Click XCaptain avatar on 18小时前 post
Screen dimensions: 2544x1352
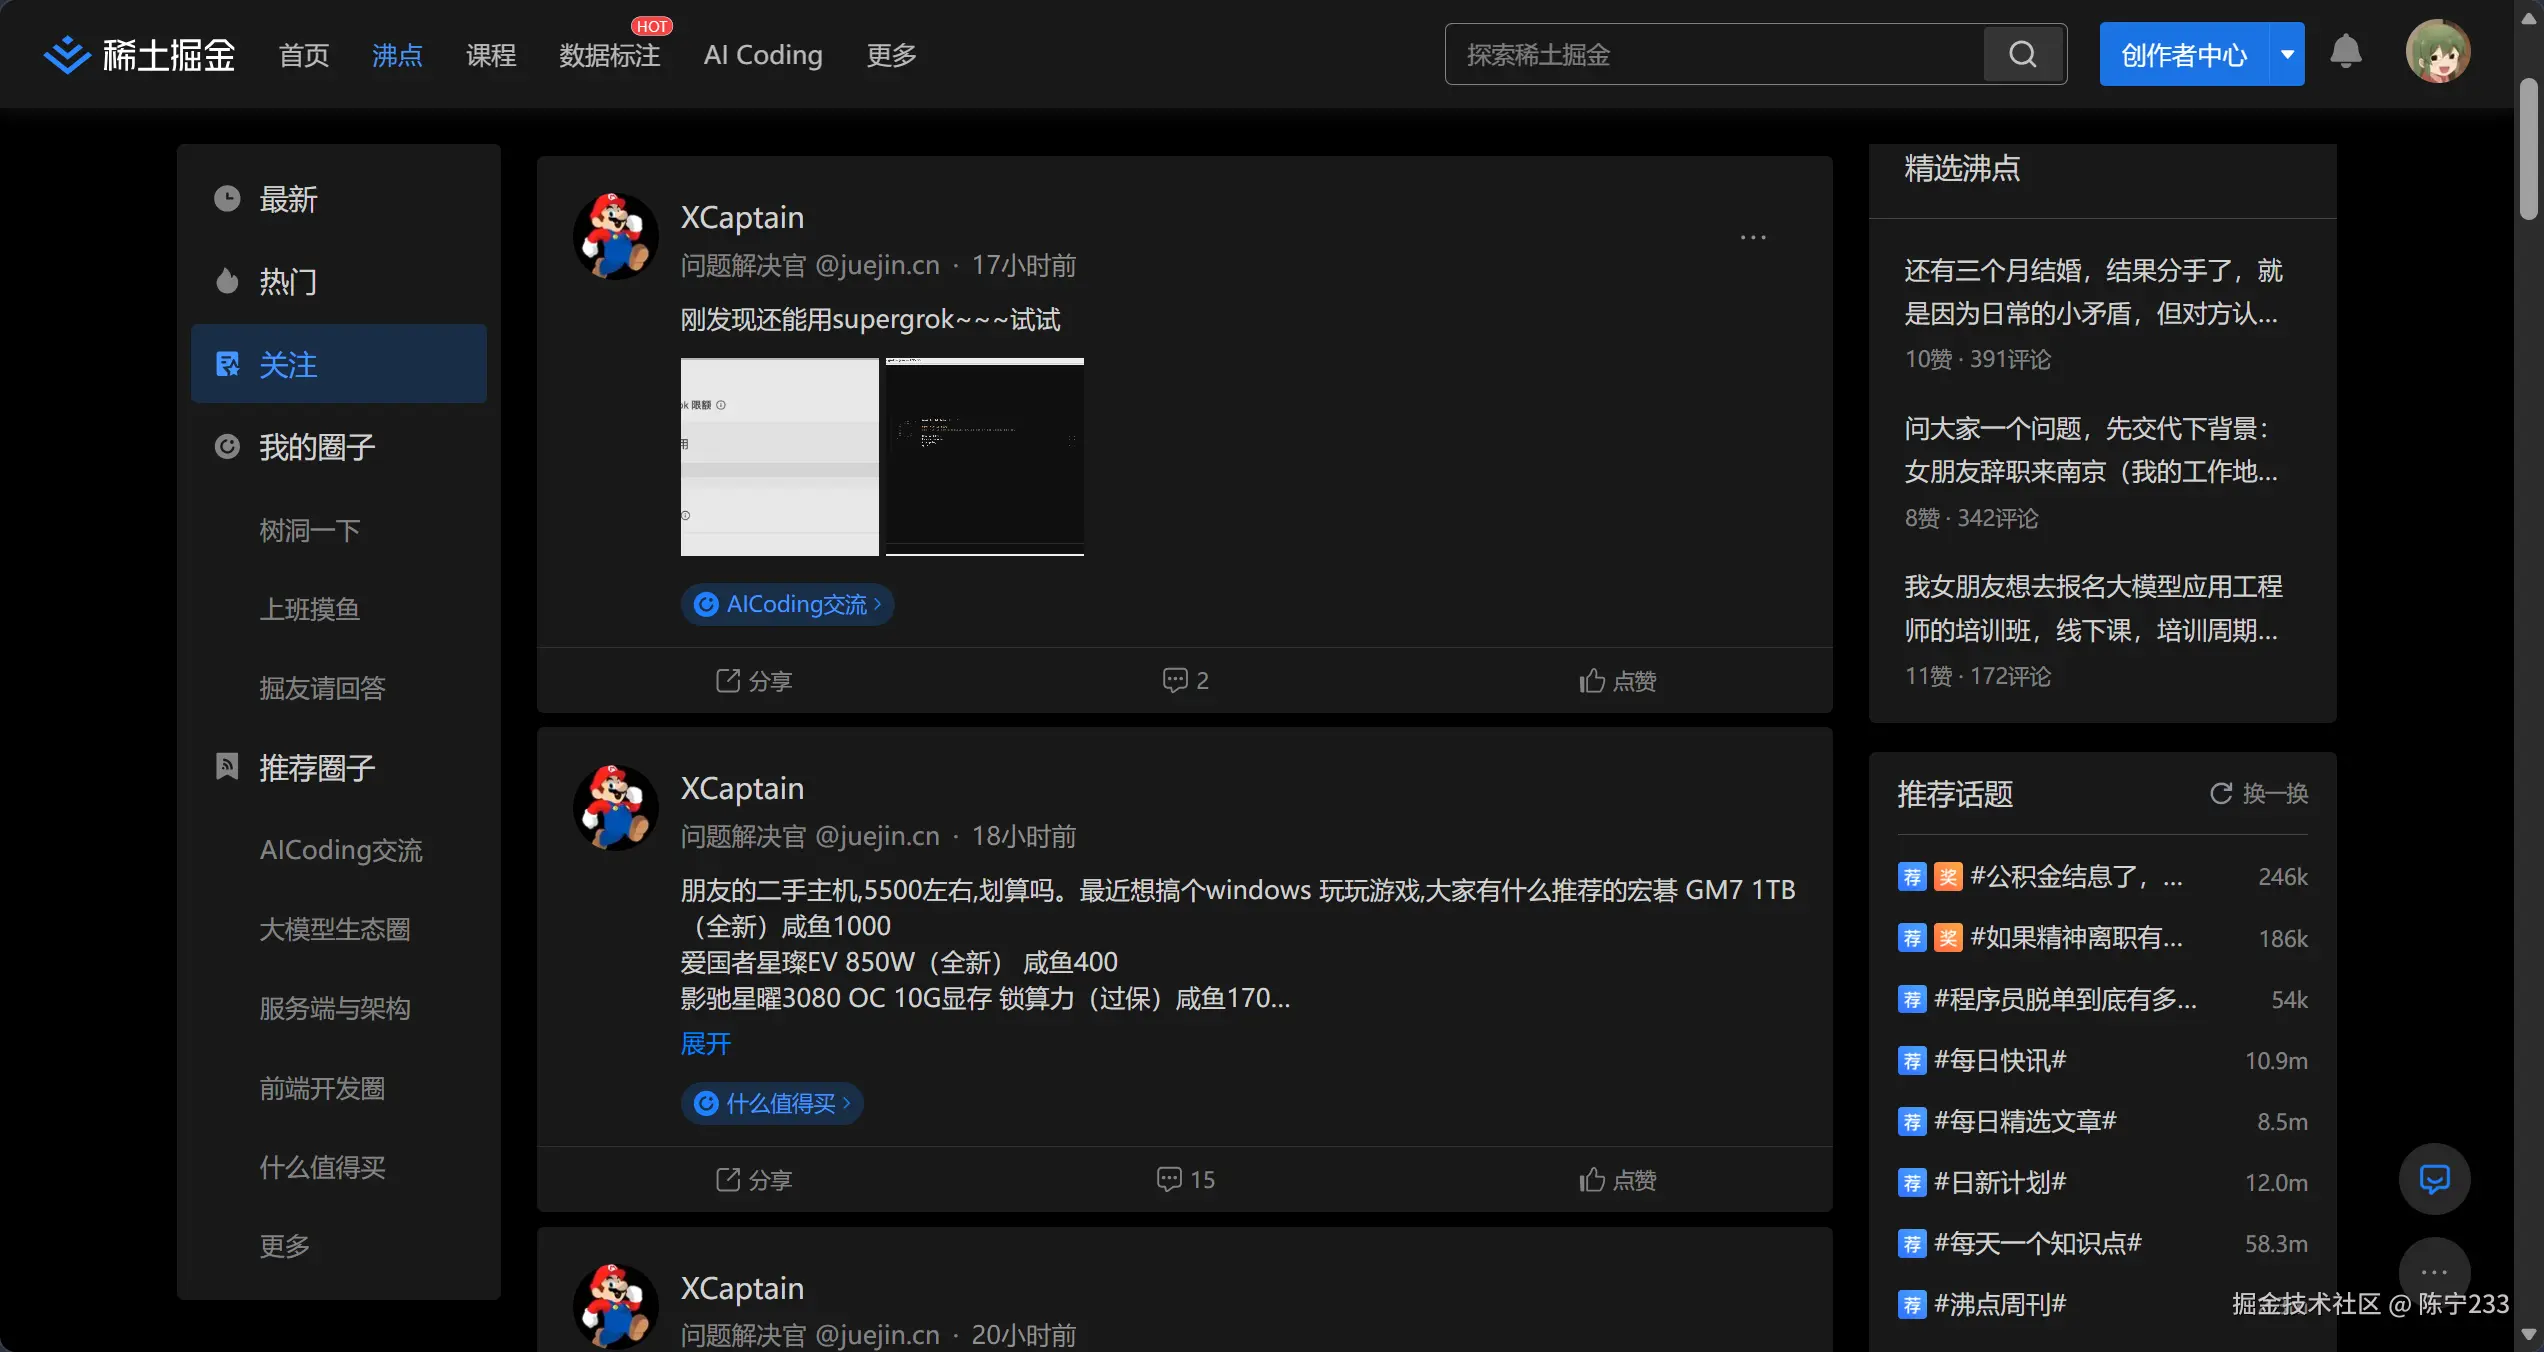[x=615, y=807]
